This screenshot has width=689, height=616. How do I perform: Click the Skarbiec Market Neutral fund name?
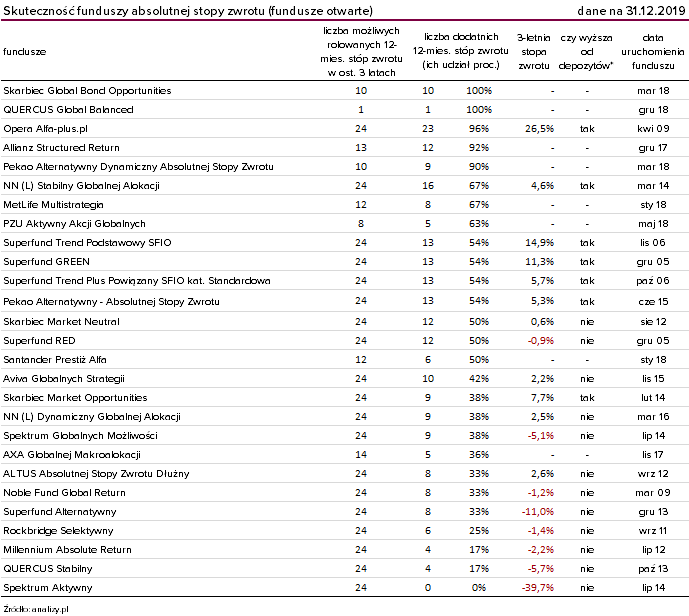(x=61, y=322)
